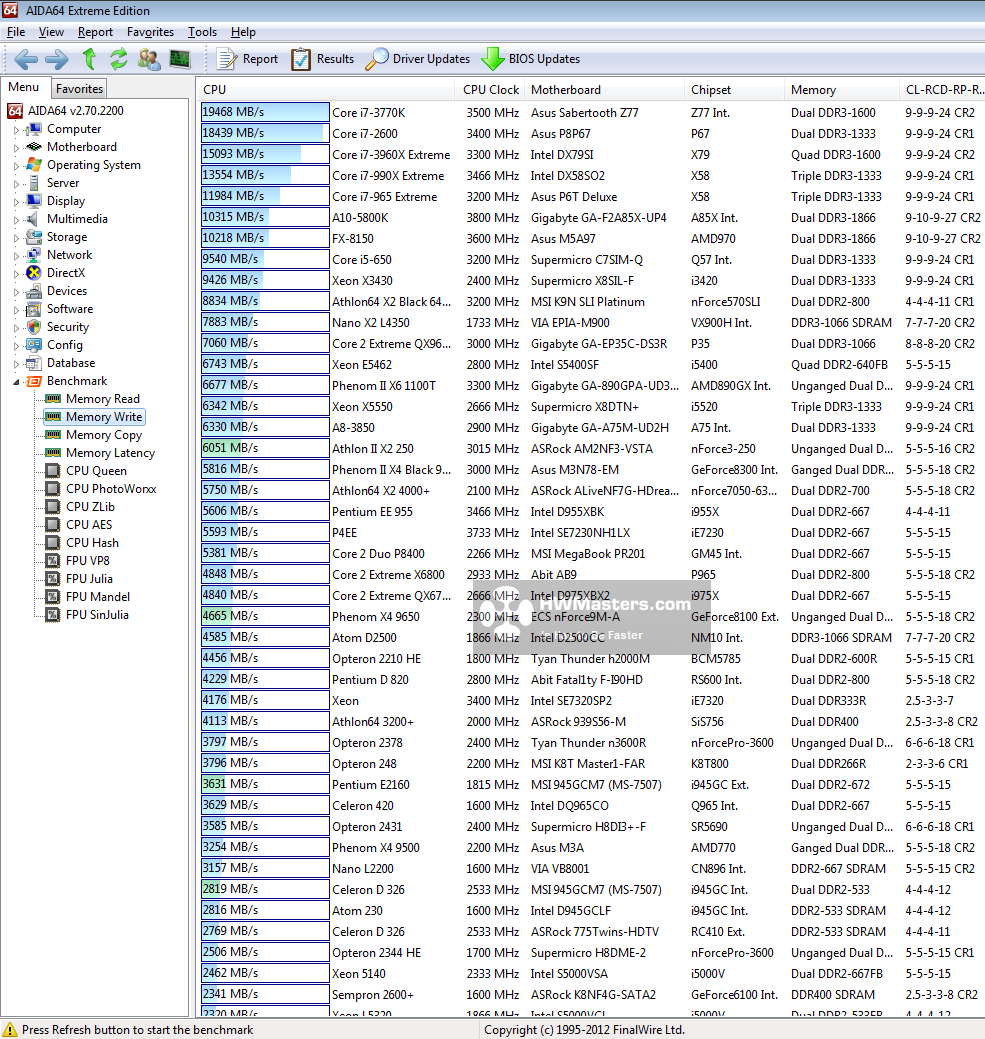Click the Config icon in the tree

pyautogui.click(x=34, y=345)
